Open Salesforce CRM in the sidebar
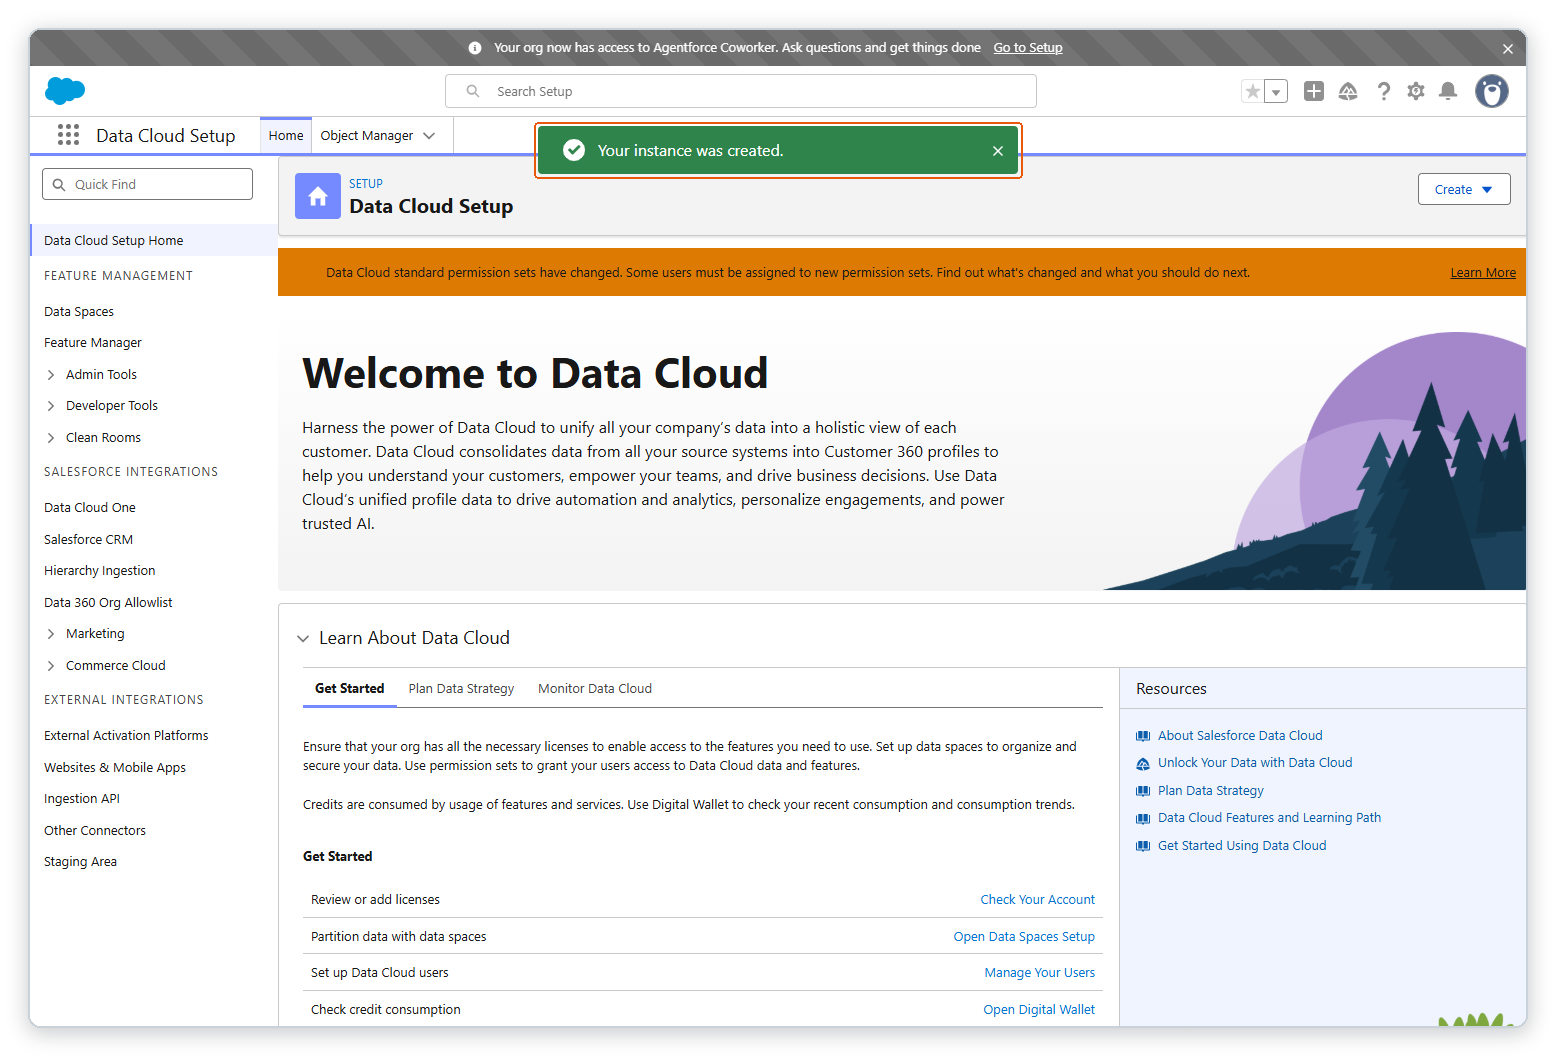This screenshot has height=1056, width=1556. click(88, 539)
